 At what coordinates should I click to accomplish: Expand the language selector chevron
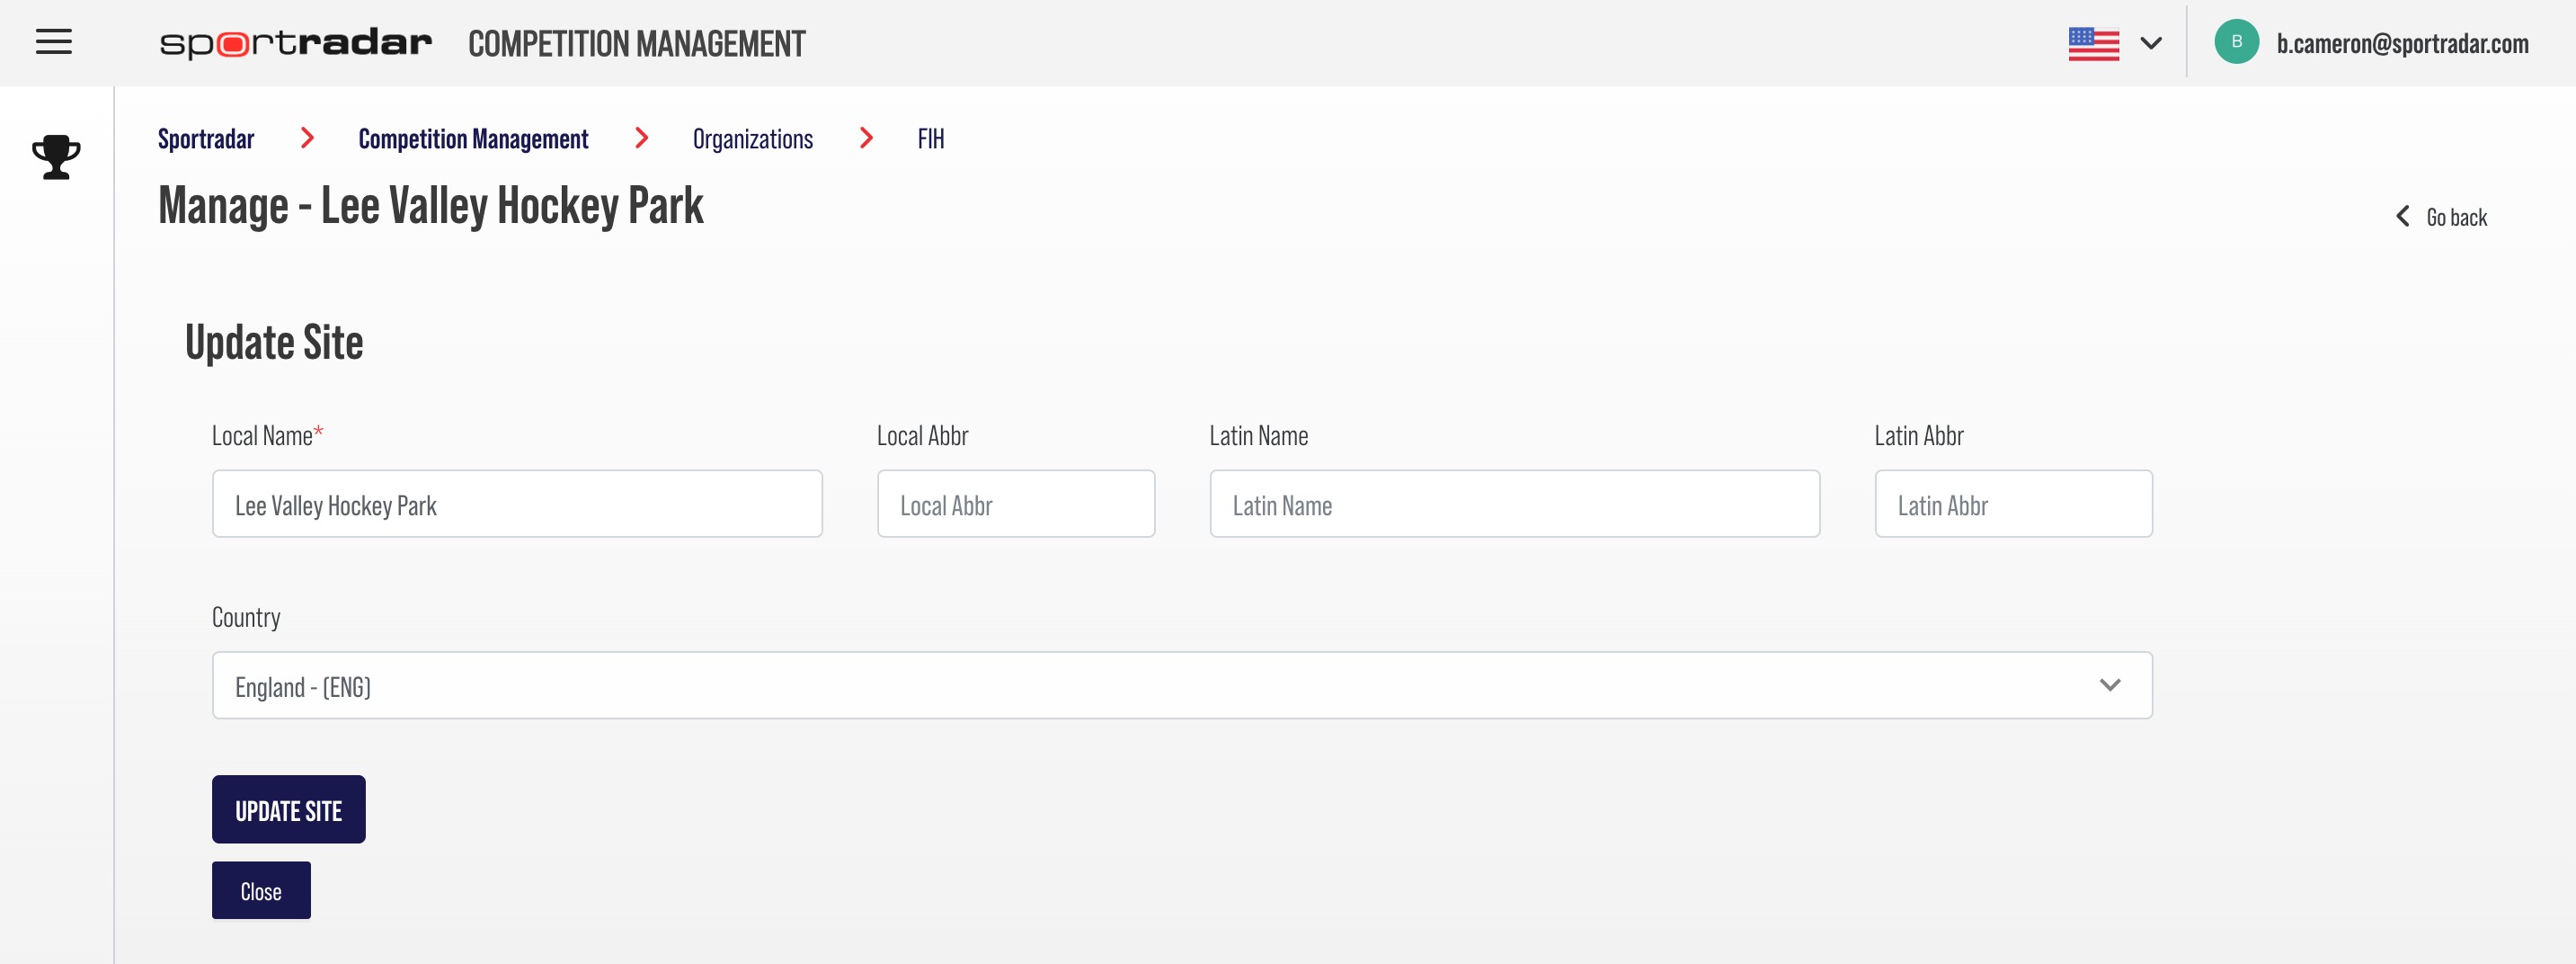point(2151,43)
